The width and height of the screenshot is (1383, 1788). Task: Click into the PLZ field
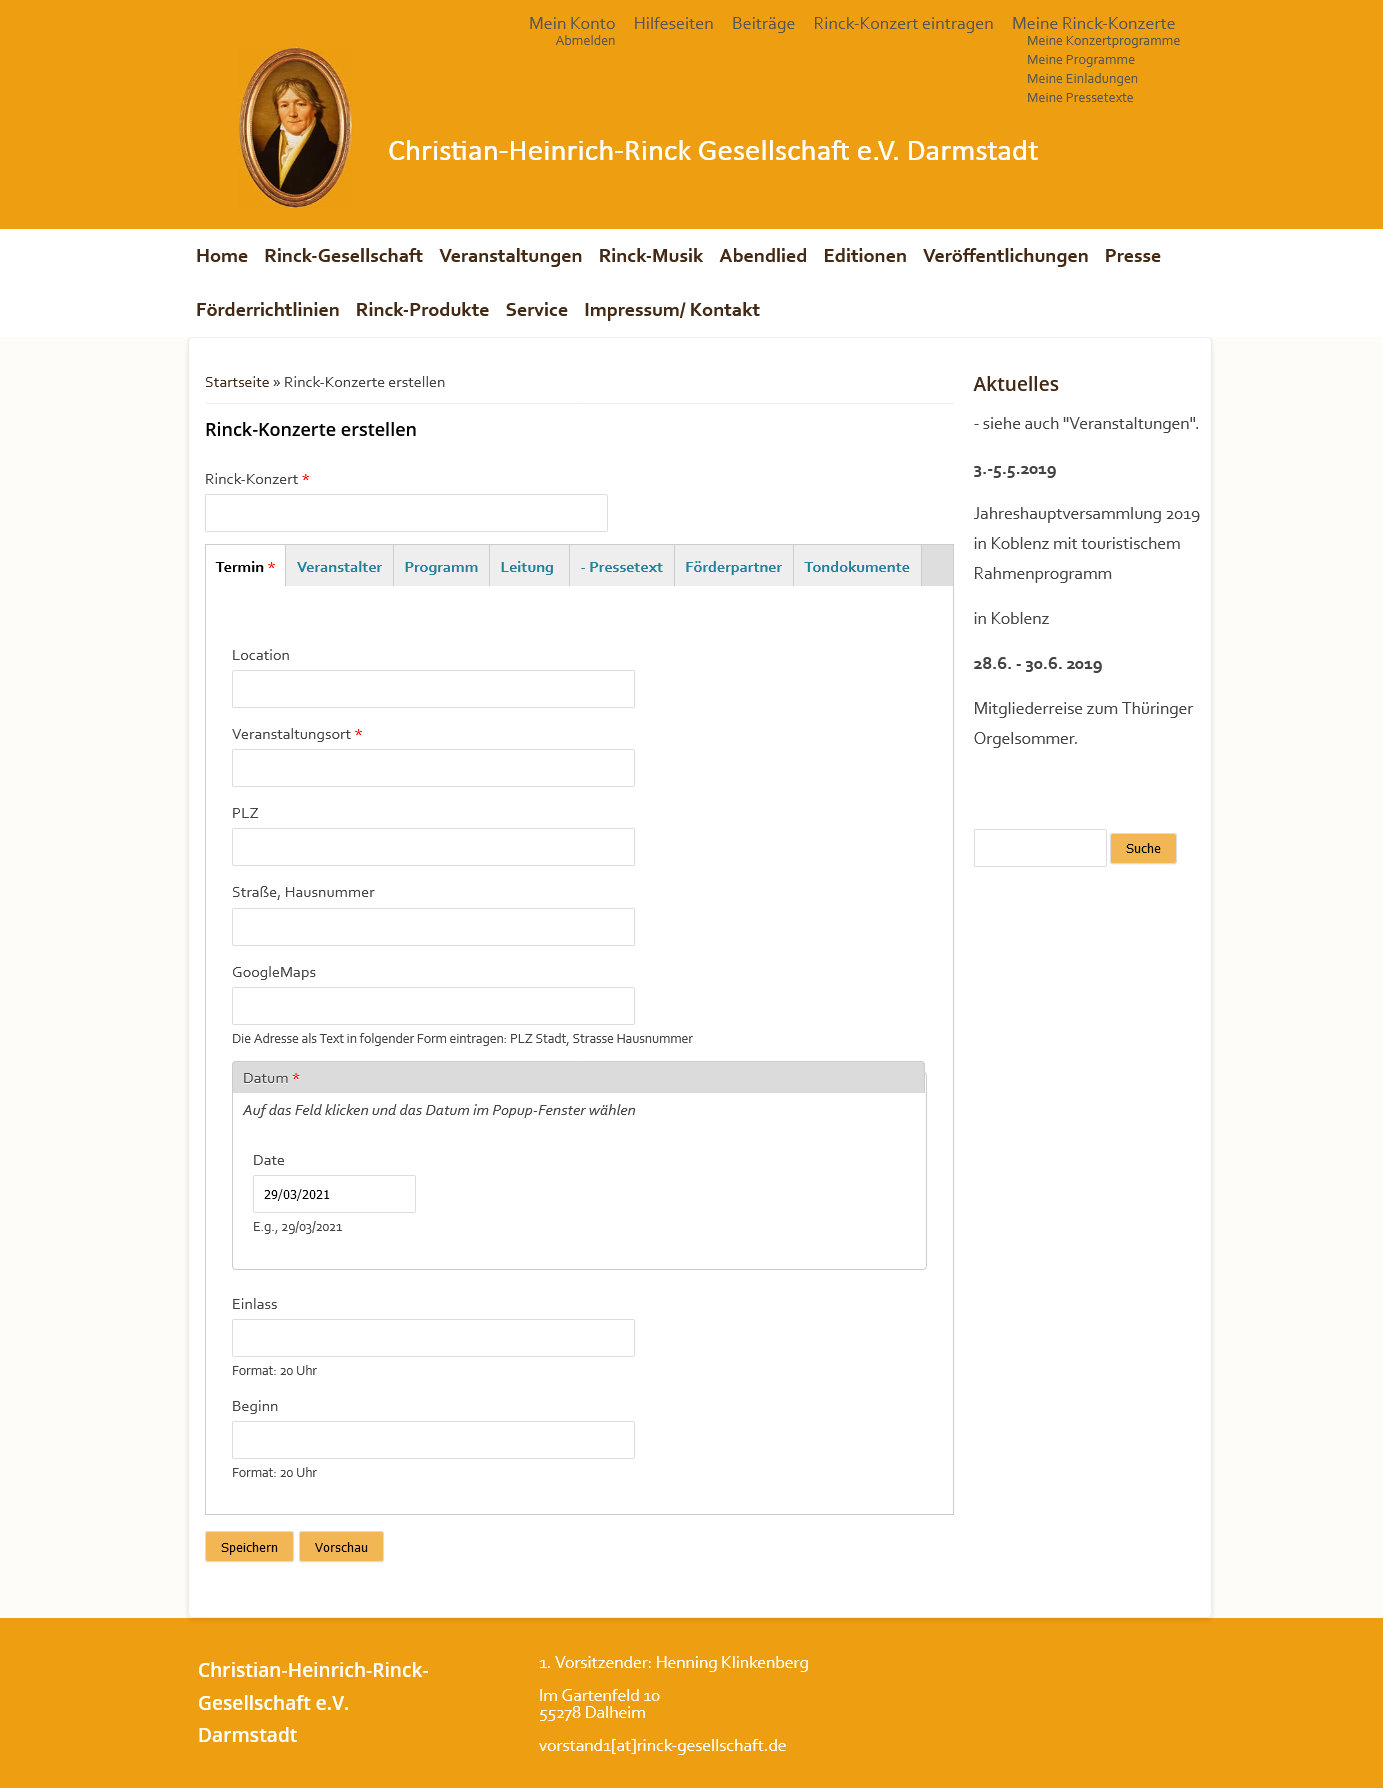pyautogui.click(x=433, y=847)
